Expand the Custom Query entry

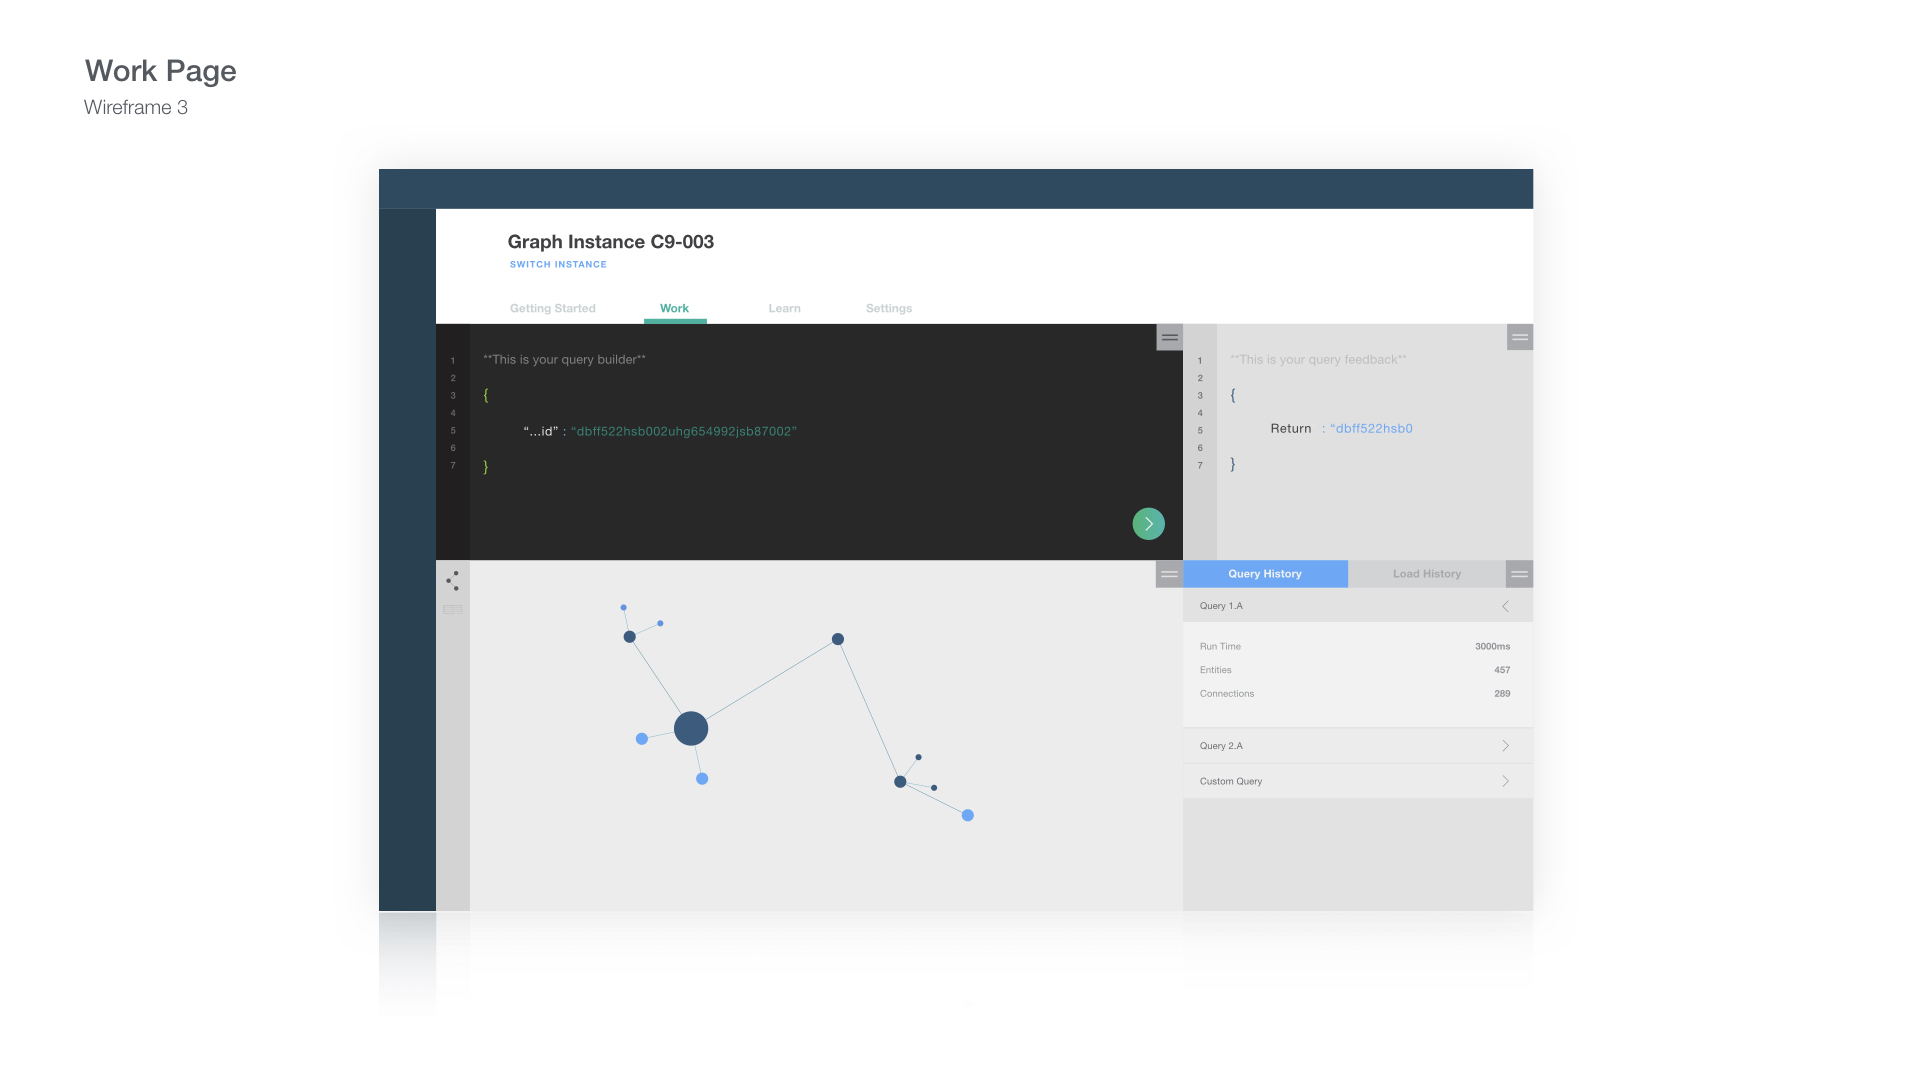[x=1505, y=779]
